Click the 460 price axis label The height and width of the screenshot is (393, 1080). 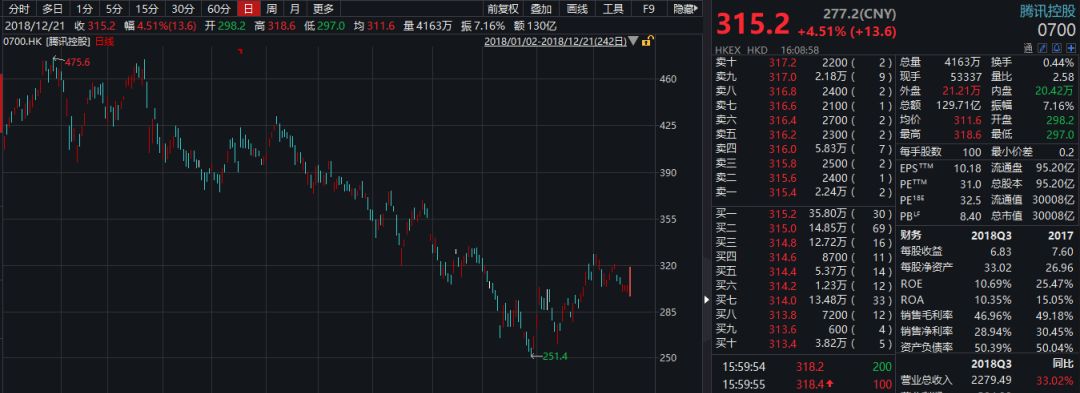tap(669, 79)
